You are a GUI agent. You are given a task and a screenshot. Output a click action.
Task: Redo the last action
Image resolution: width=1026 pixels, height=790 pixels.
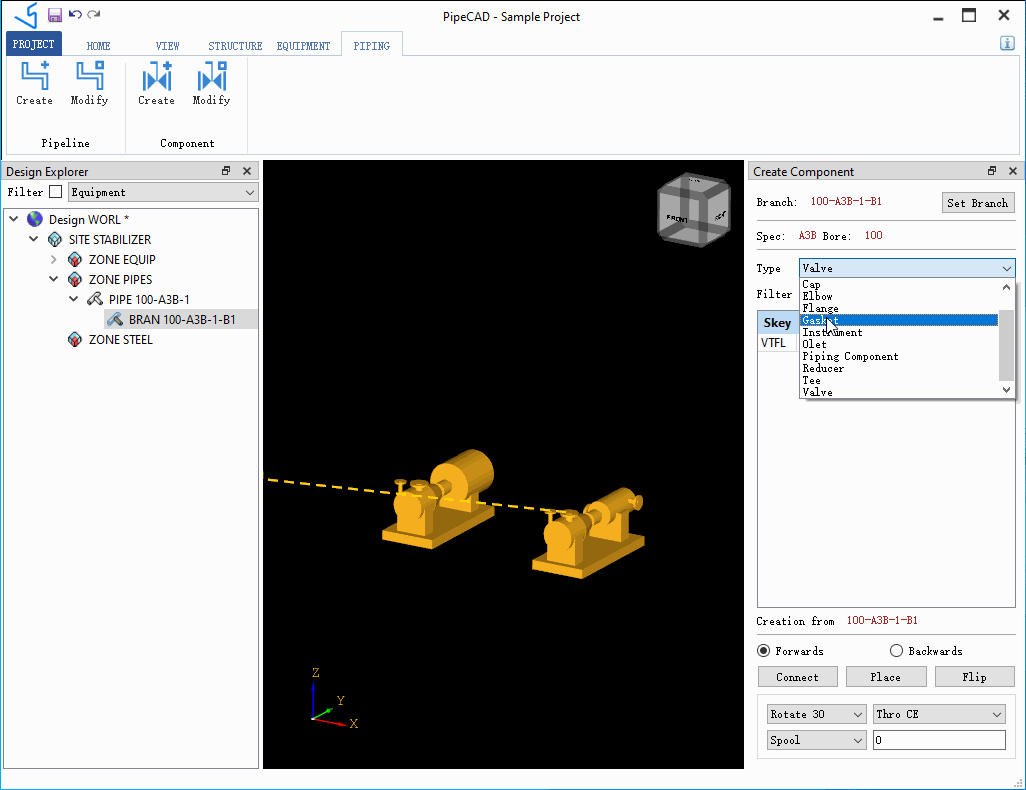[x=94, y=14]
